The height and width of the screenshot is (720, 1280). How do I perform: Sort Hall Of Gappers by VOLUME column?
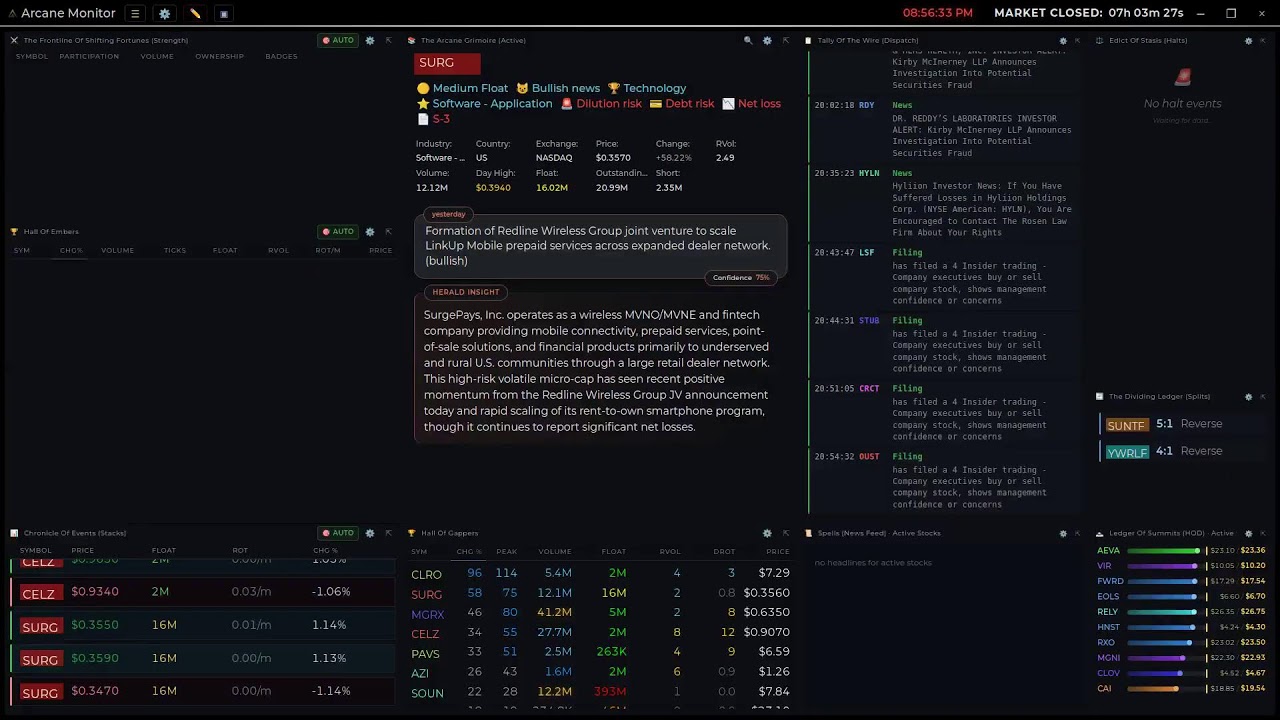[x=555, y=551]
